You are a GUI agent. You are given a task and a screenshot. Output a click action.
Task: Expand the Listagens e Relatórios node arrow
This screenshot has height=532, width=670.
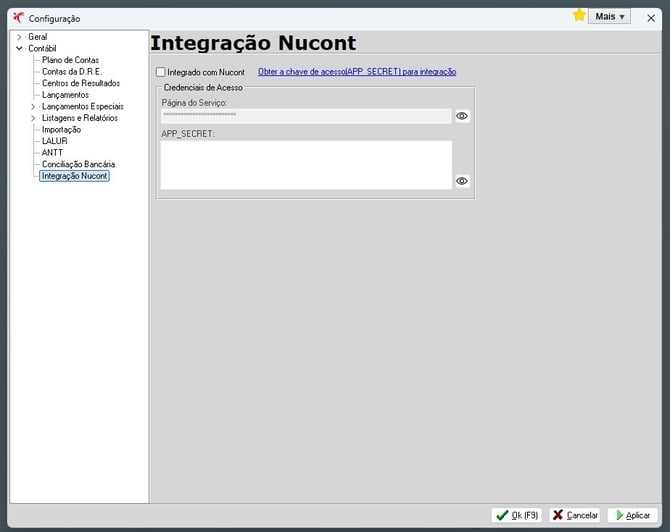[x=33, y=118]
